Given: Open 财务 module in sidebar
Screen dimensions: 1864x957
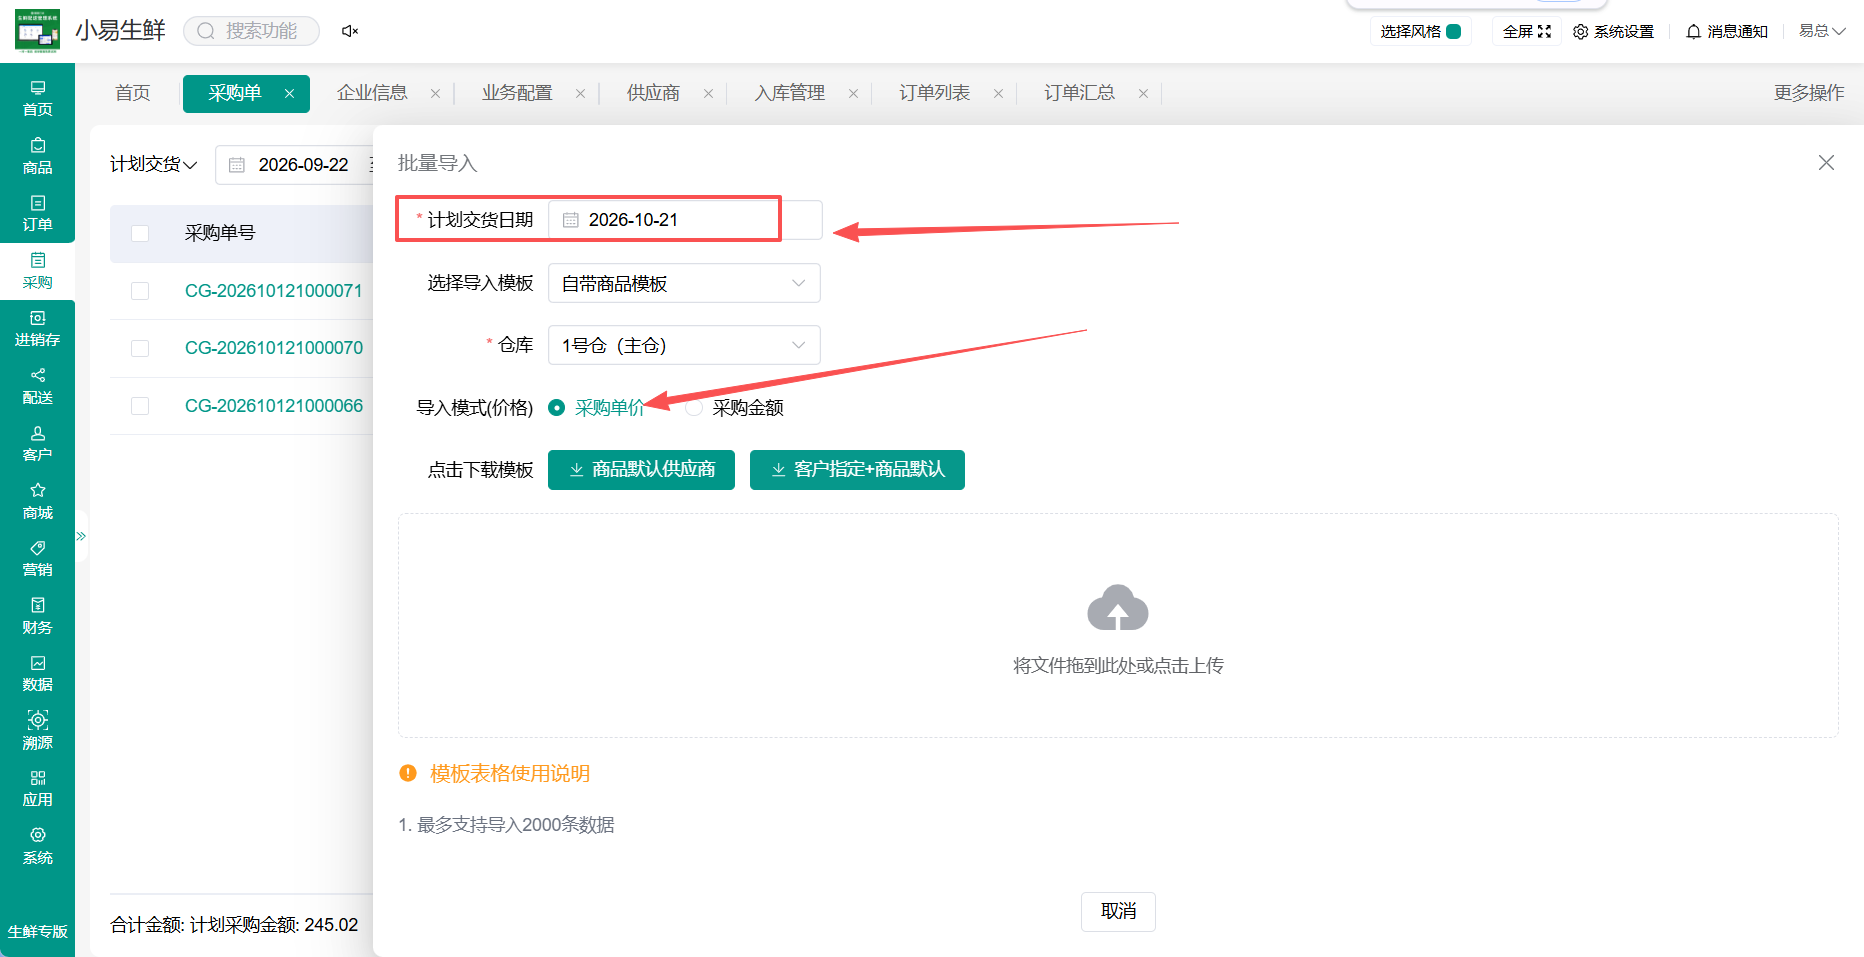Looking at the screenshot, I should click(x=37, y=616).
